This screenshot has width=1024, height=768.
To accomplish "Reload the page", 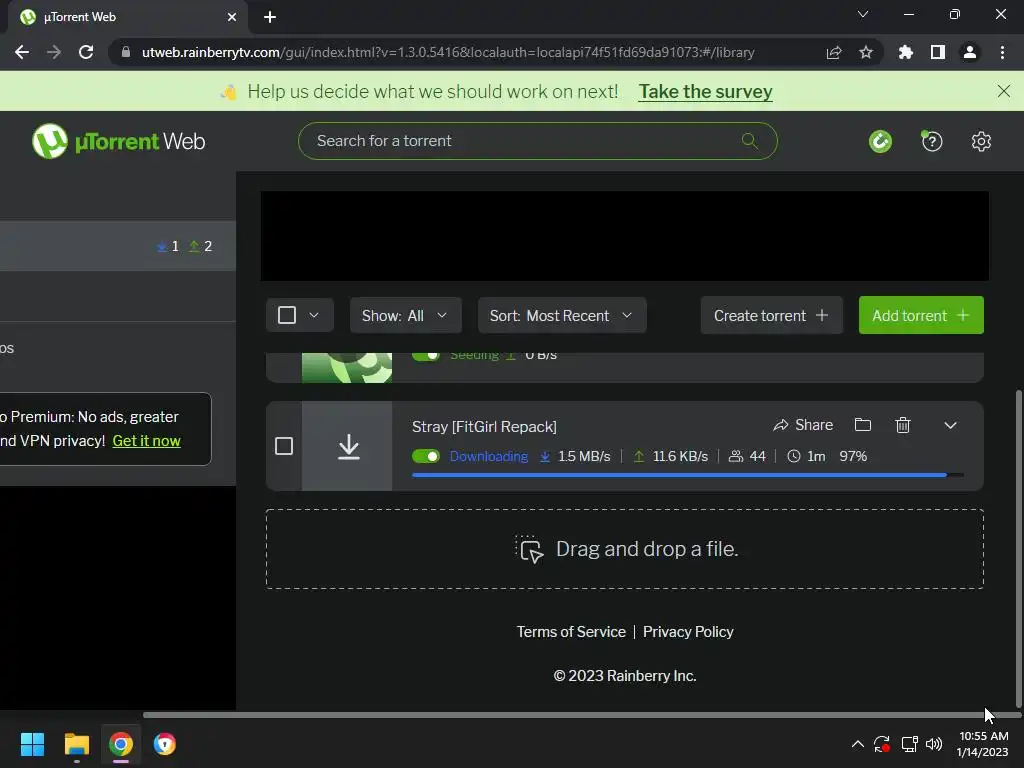I will 86,52.
